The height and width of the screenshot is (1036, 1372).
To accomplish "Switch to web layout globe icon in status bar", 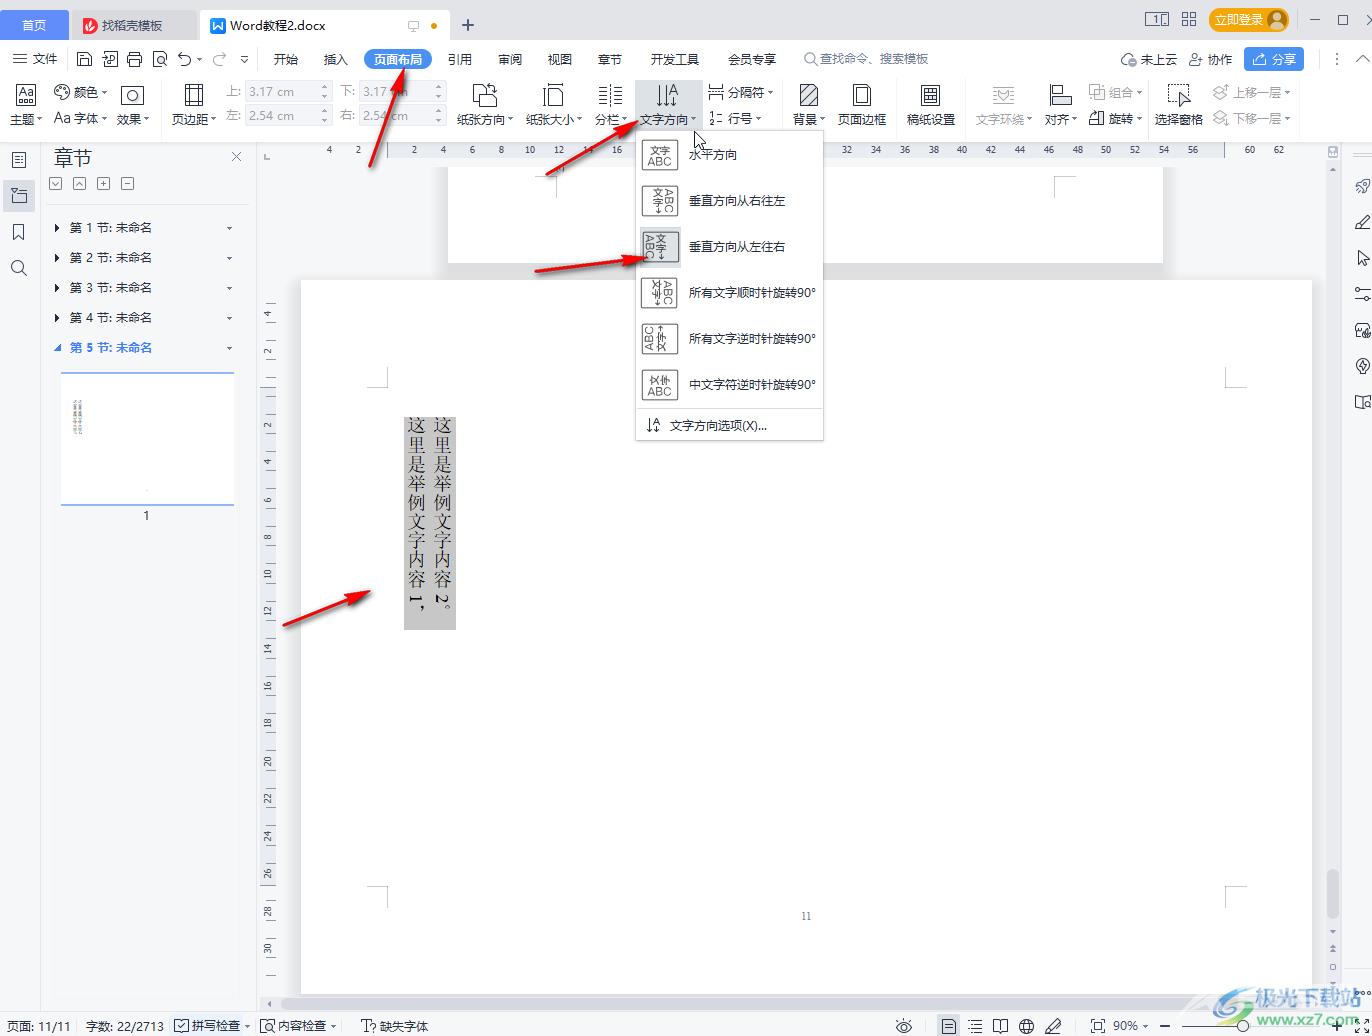I will [1026, 1026].
